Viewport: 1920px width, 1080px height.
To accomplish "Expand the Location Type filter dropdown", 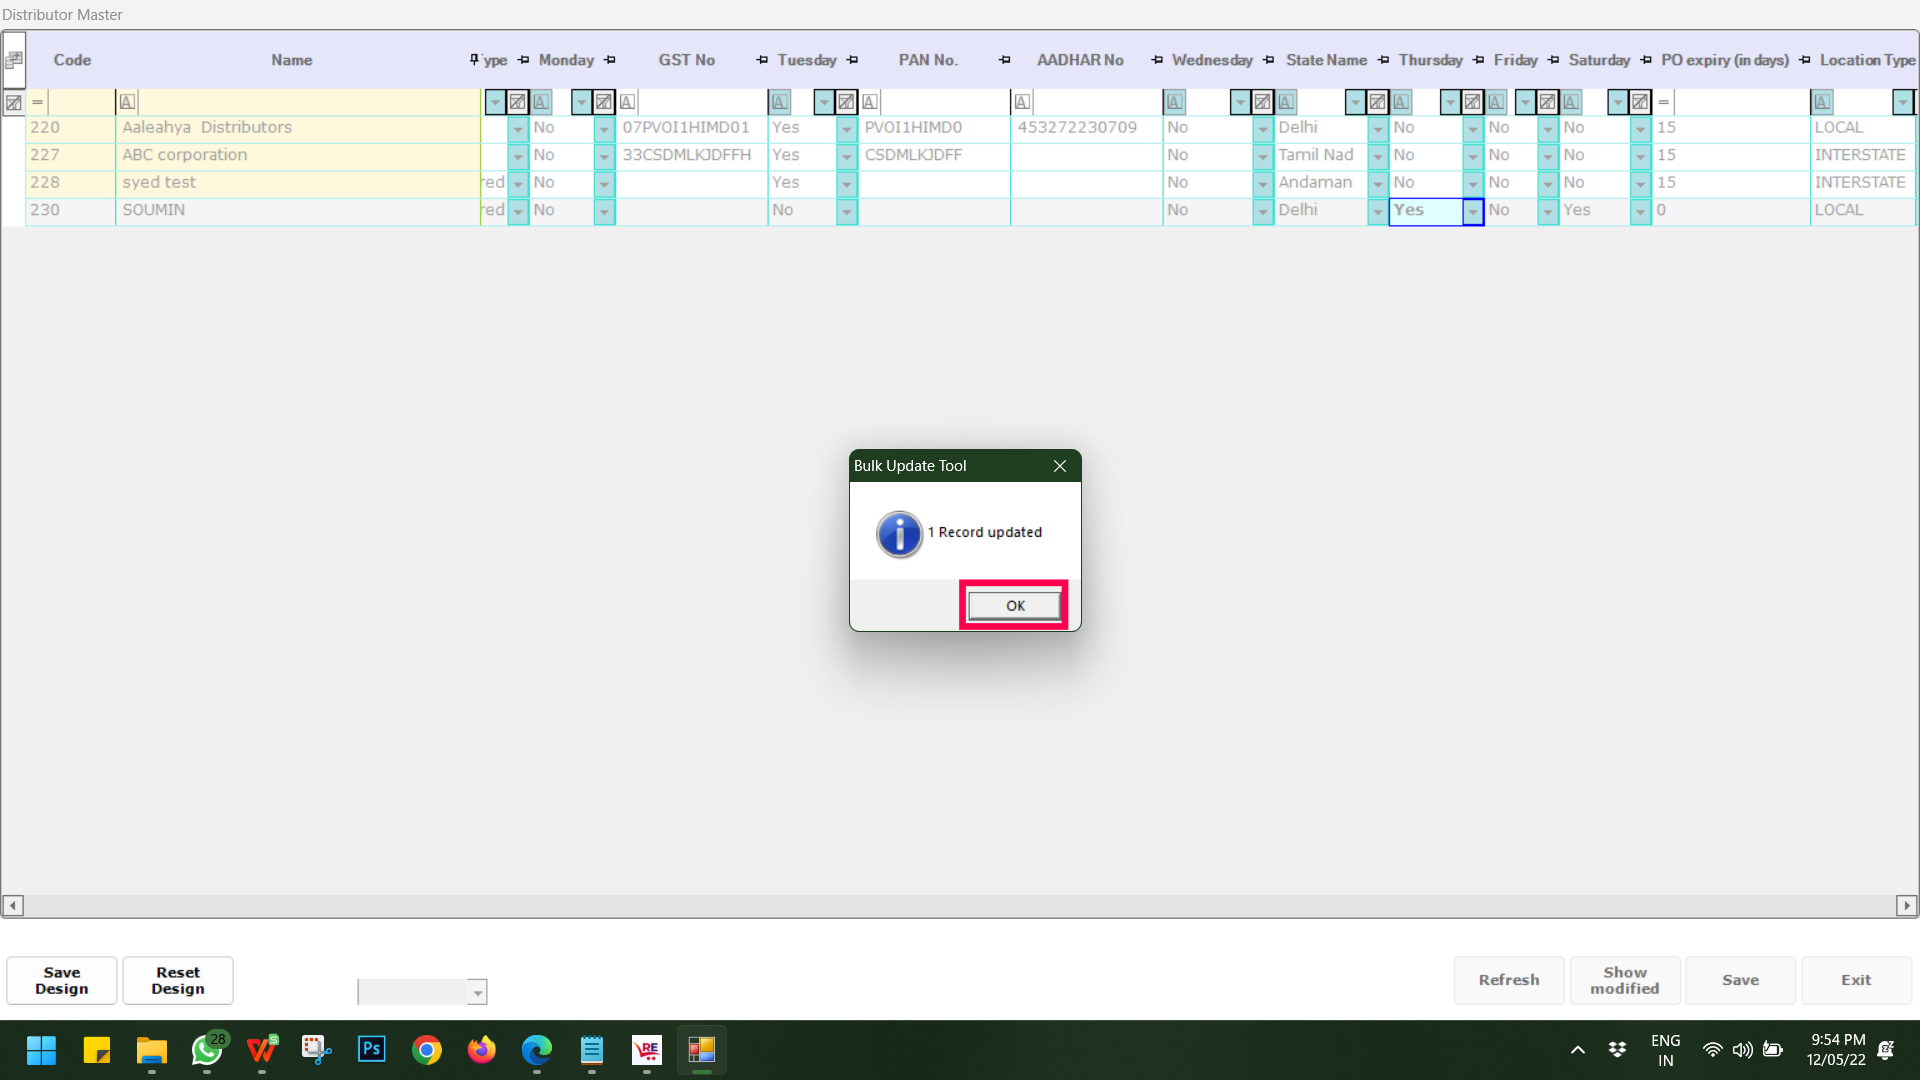I will point(1902,102).
